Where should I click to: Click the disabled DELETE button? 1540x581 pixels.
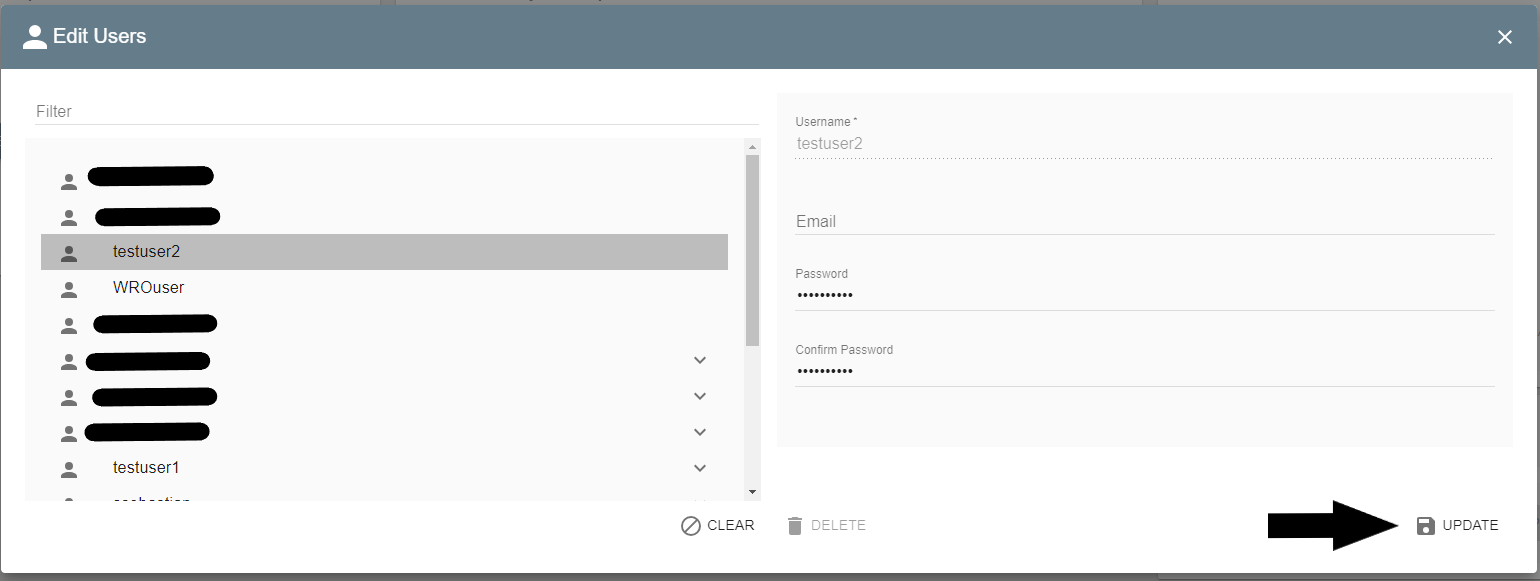point(826,525)
